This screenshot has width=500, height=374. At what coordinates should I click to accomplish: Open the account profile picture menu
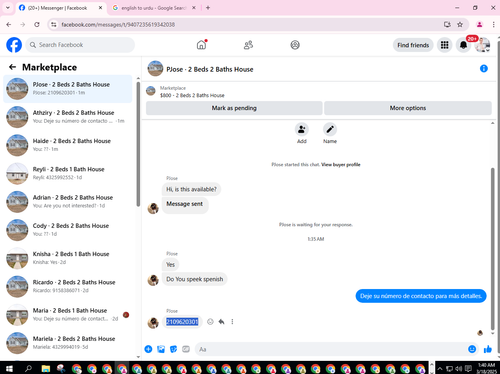(482, 45)
